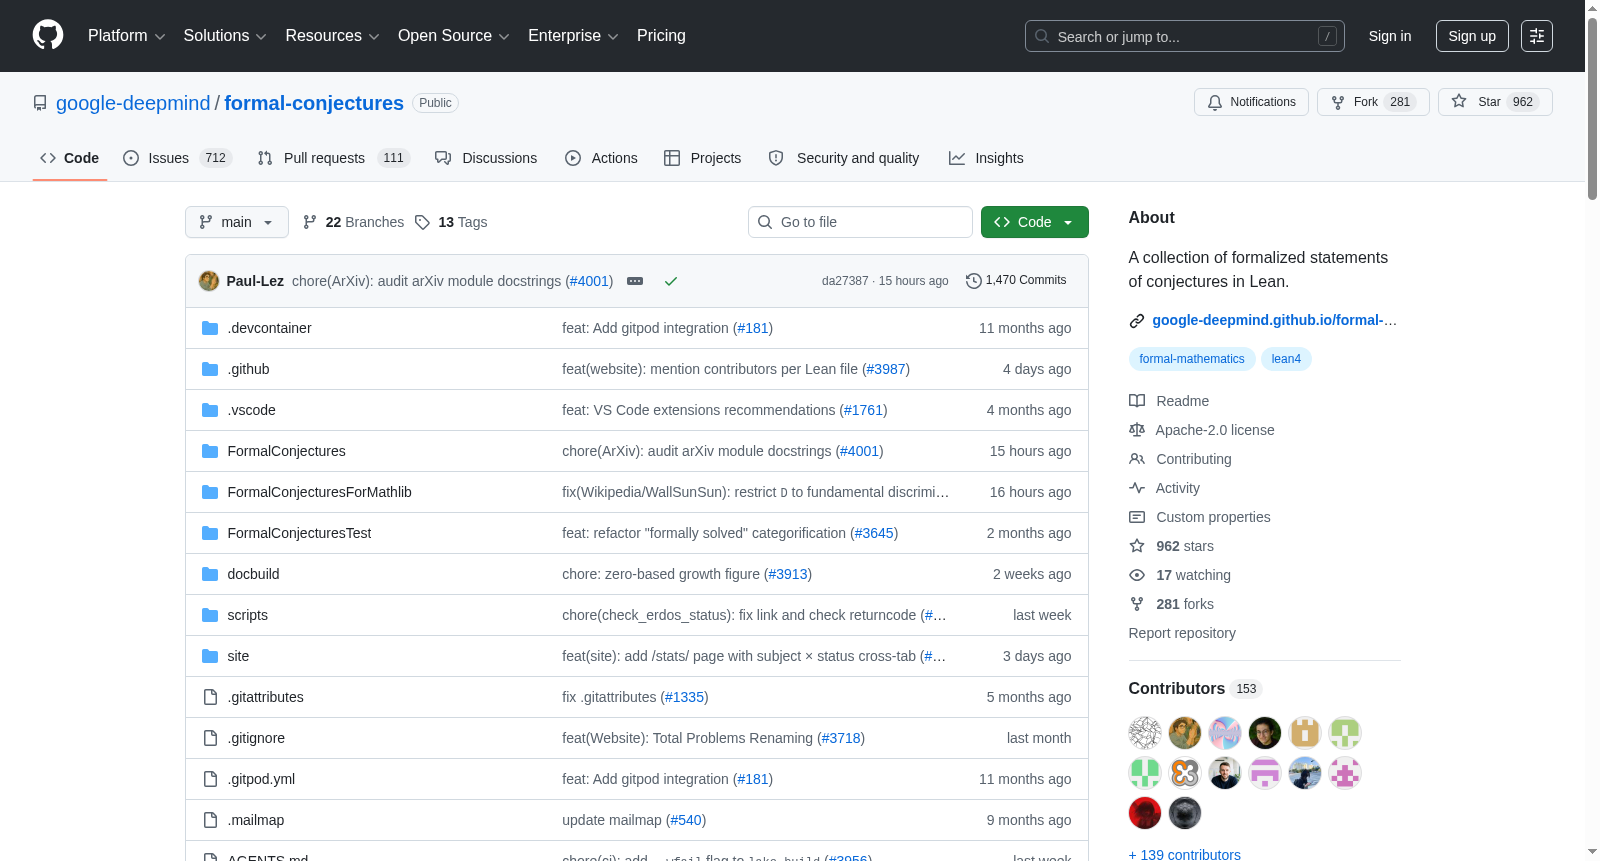1600x861 pixels.
Task: Click the formal-mathematics topic tag
Action: [x=1192, y=359]
